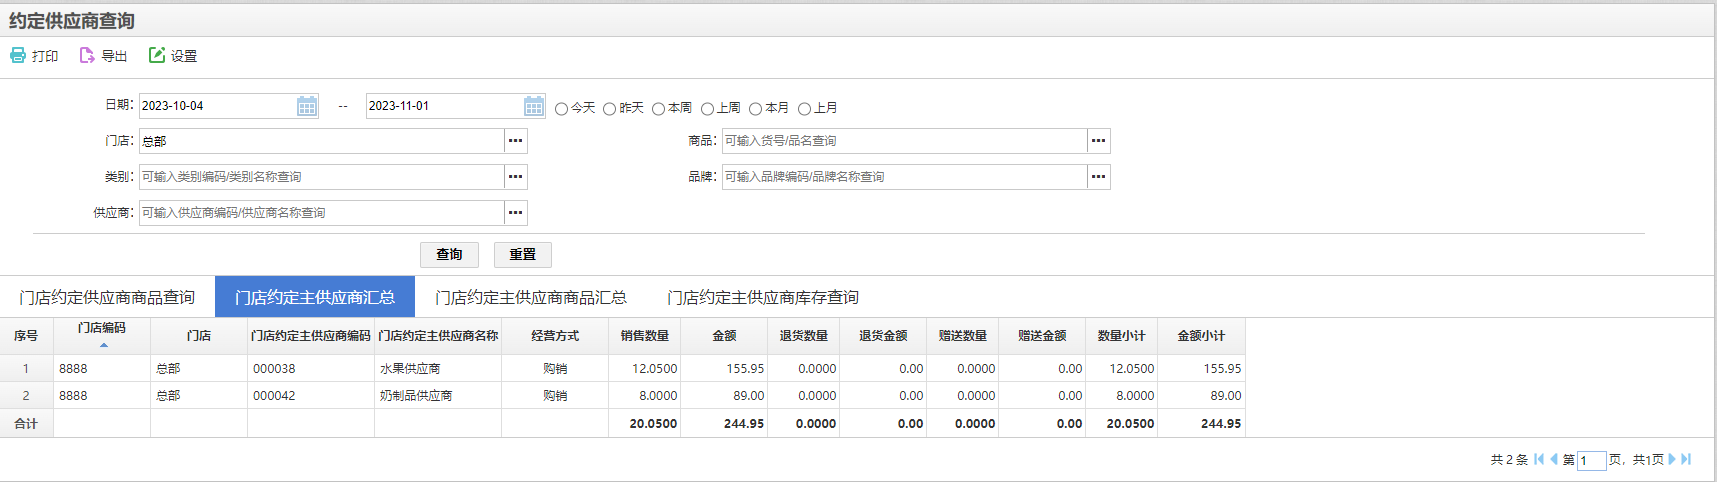The image size is (1717, 482).
Task: Click the 共 2 条 record count text
Action: [x=1509, y=460]
